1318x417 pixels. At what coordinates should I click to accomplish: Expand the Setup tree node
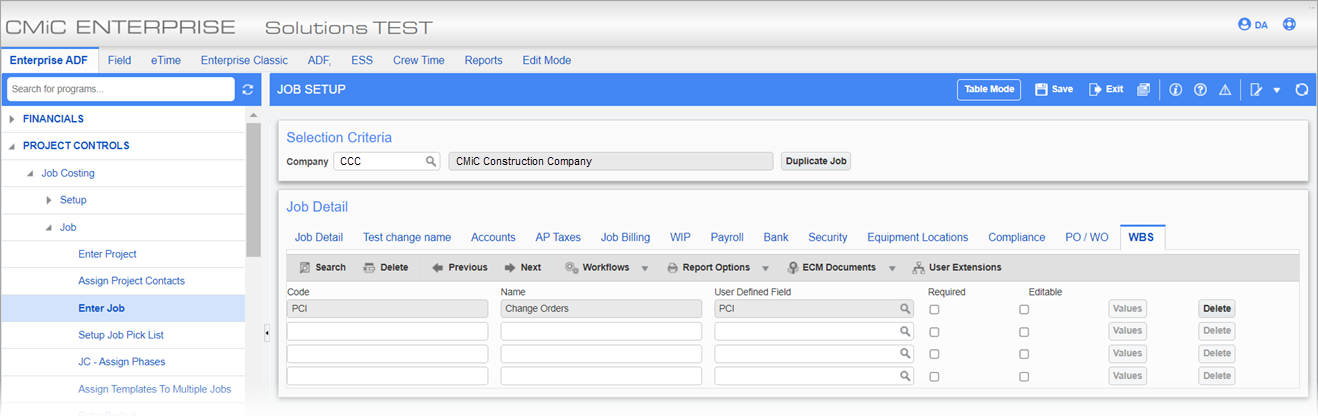pyautogui.click(x=49, y=200)
